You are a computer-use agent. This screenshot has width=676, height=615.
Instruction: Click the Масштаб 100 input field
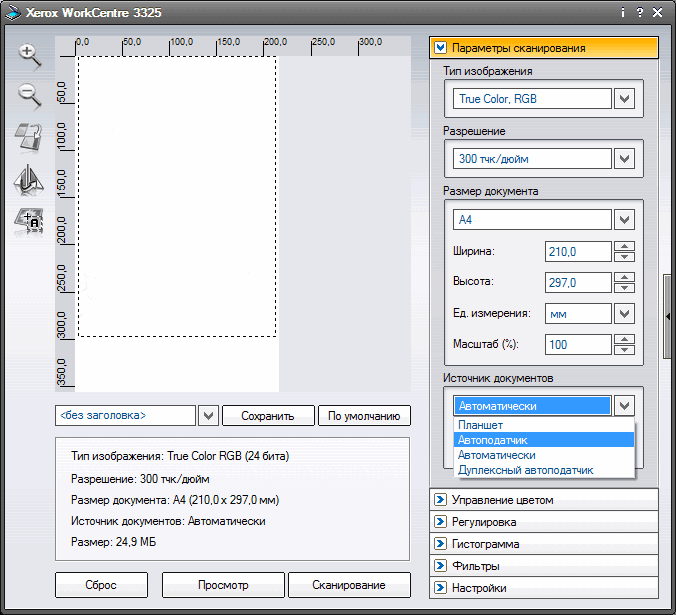point(578,344)
